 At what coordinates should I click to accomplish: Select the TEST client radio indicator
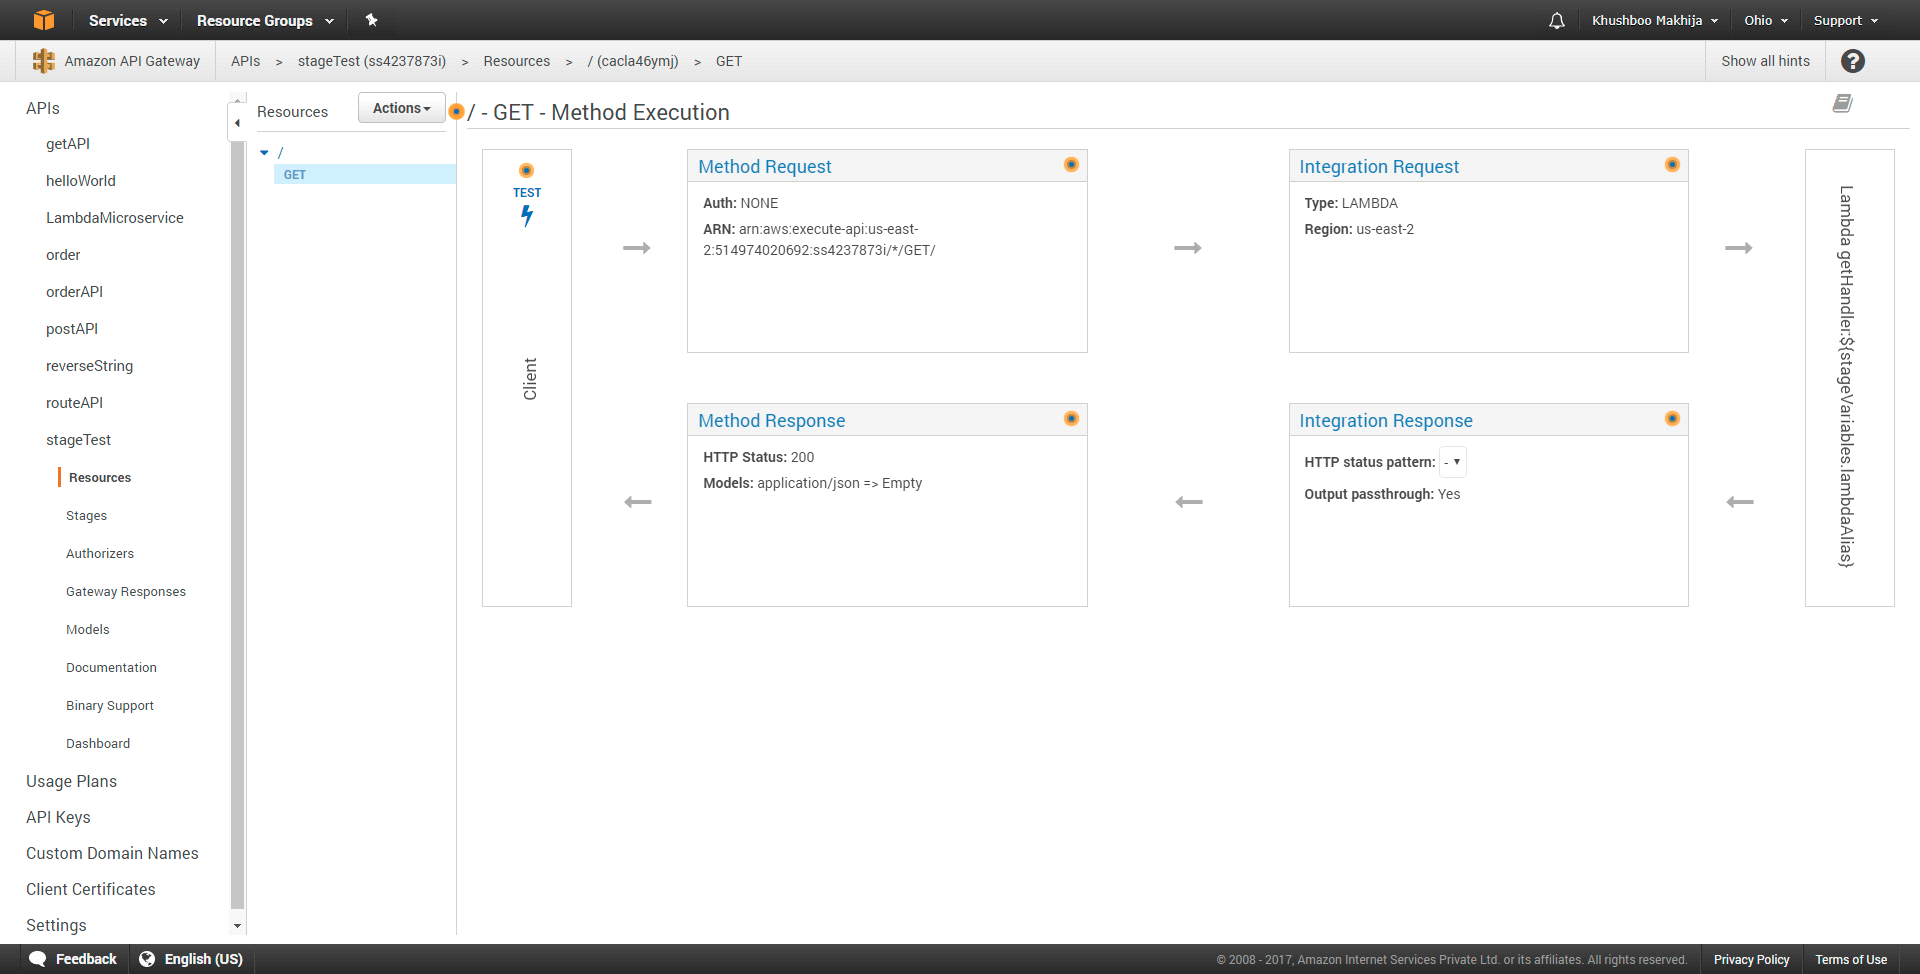527,170
